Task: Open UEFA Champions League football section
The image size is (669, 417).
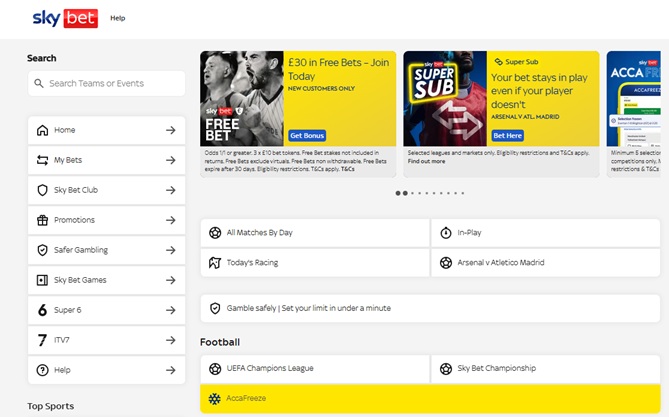Action: 315,369
